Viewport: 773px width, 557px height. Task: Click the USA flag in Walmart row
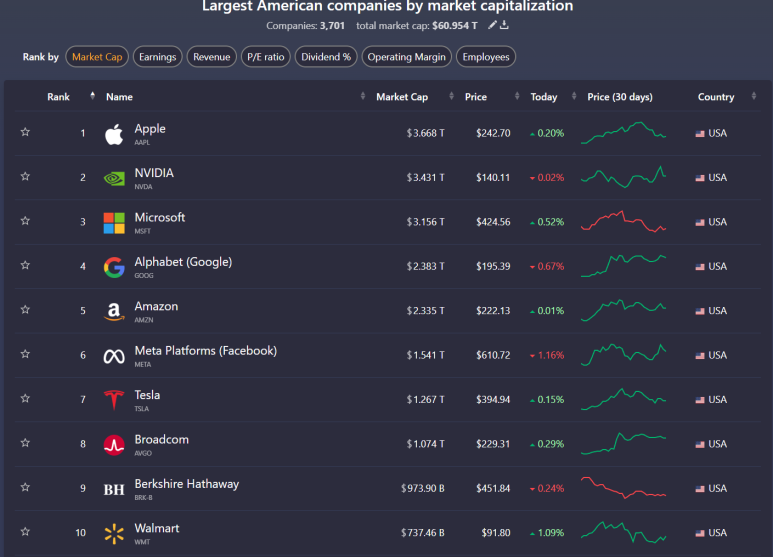[700, 533]
